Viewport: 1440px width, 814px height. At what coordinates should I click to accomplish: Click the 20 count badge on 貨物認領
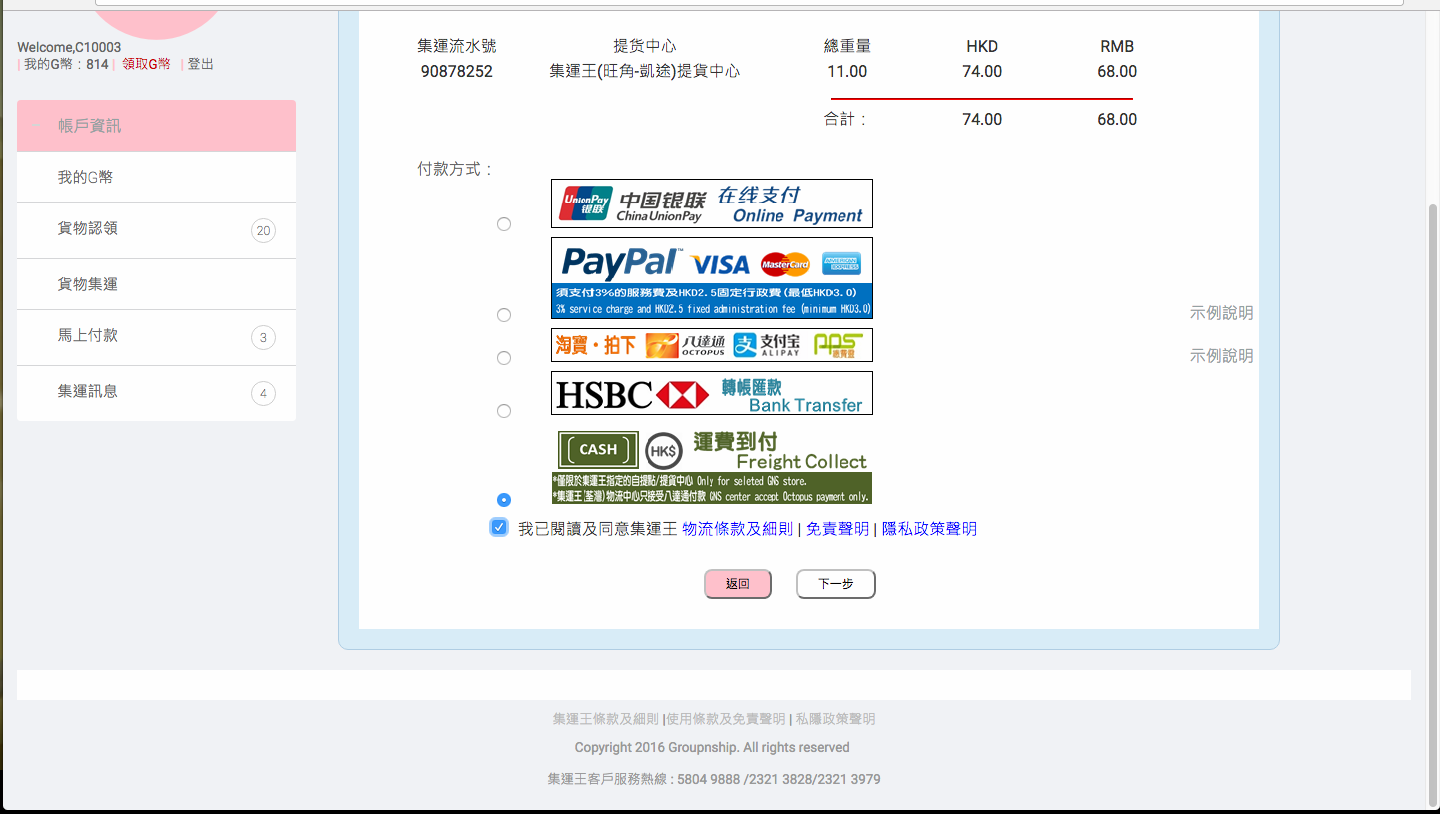click(263, 231)
